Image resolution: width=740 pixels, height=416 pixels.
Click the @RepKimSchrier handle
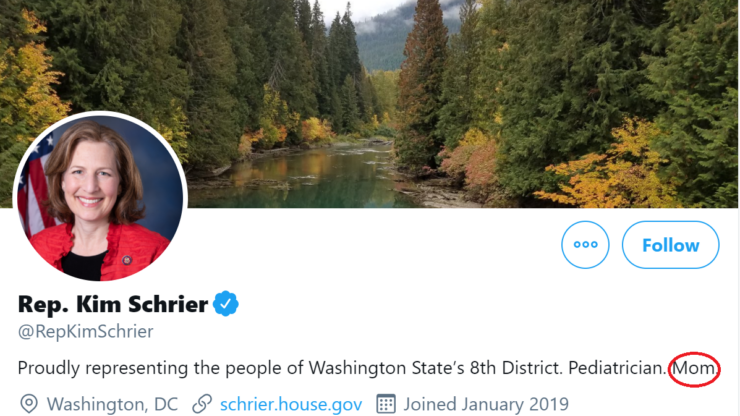click(85, 331)
